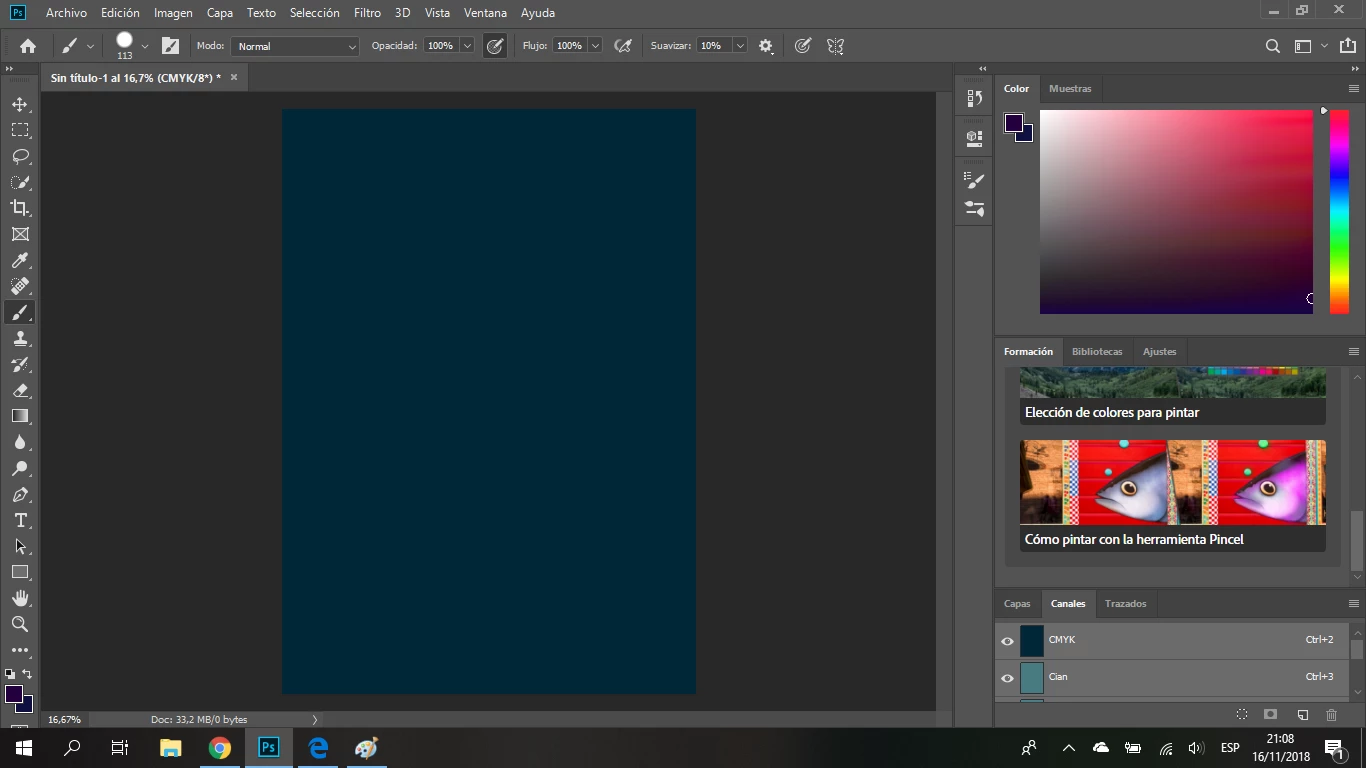Select the Hand tool

20,598
